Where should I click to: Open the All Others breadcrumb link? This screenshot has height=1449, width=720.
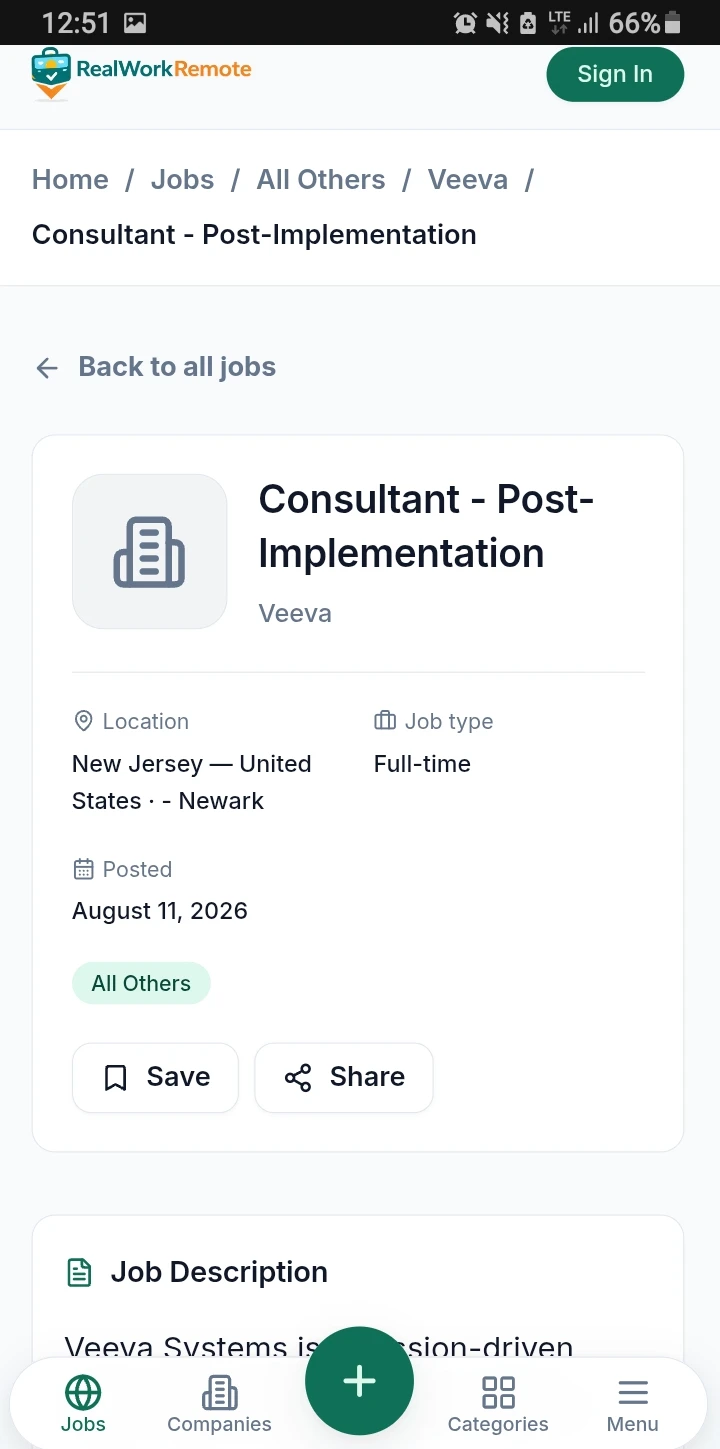pos(321,180)
